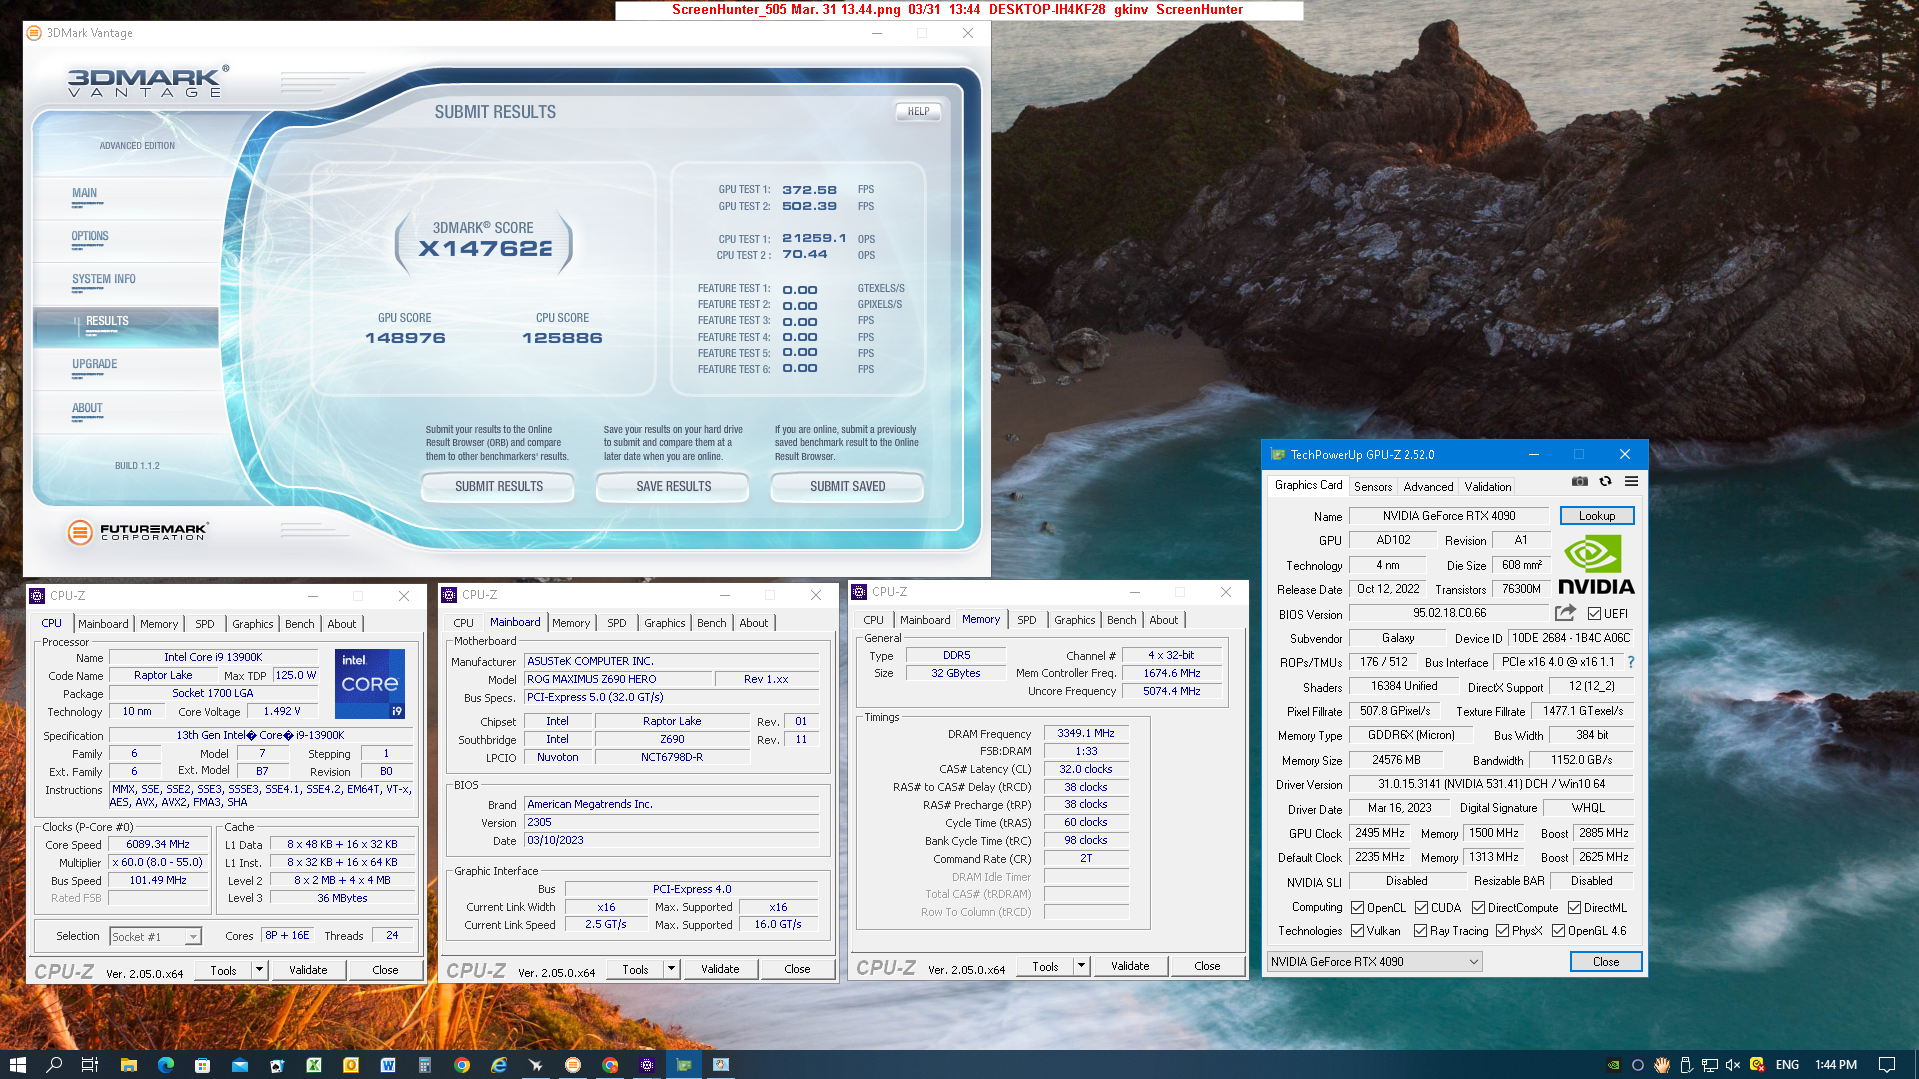1919x1079 pixels.
Task: Switch to GPU-Z taskbar icon
Action: coord(684,1065)
